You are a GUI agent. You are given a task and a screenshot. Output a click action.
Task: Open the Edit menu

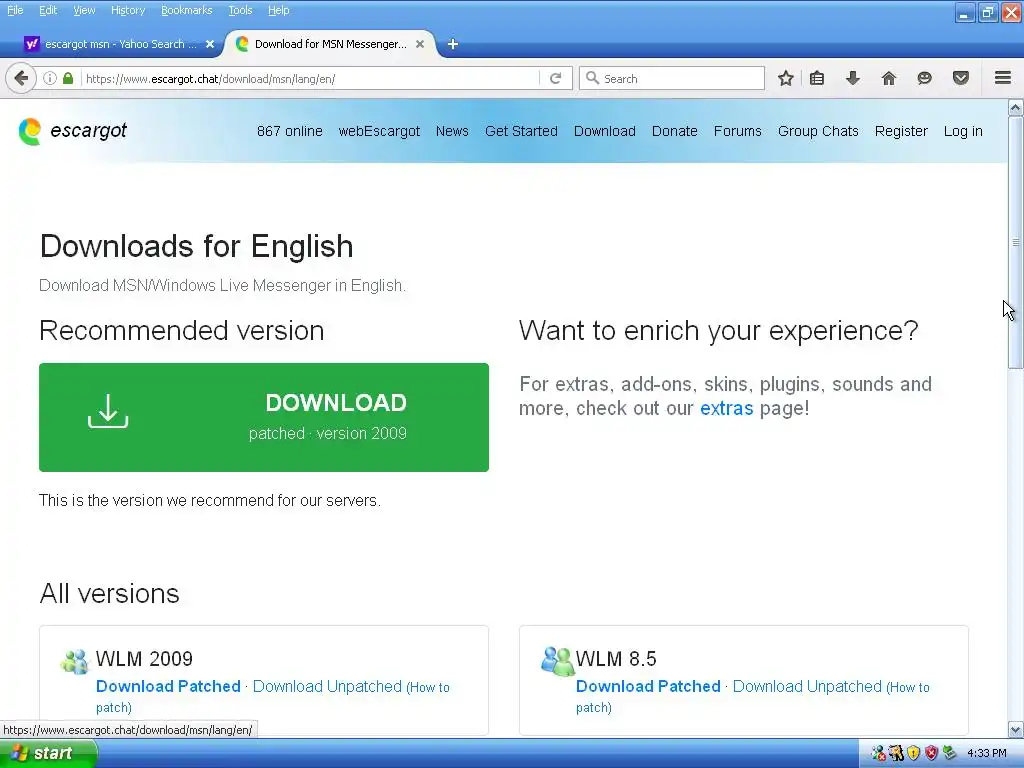coord(48,10)
